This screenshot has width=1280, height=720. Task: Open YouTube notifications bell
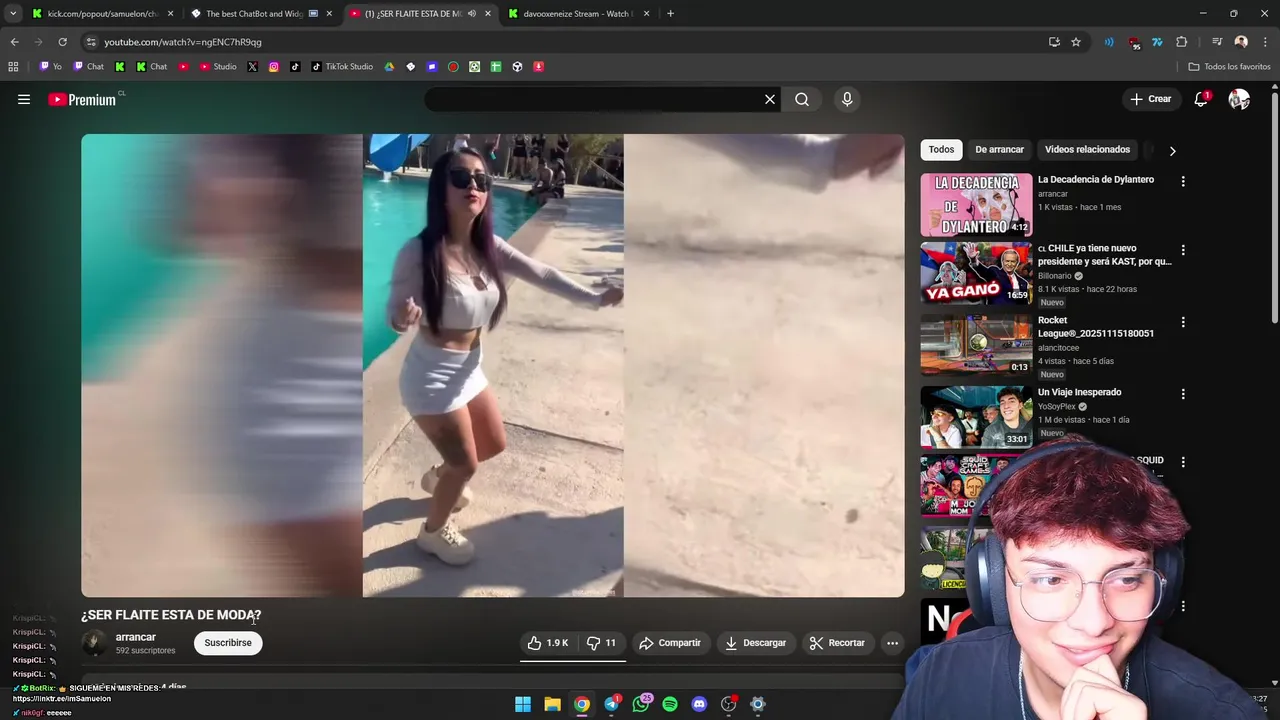click(x=1201, y=99)
